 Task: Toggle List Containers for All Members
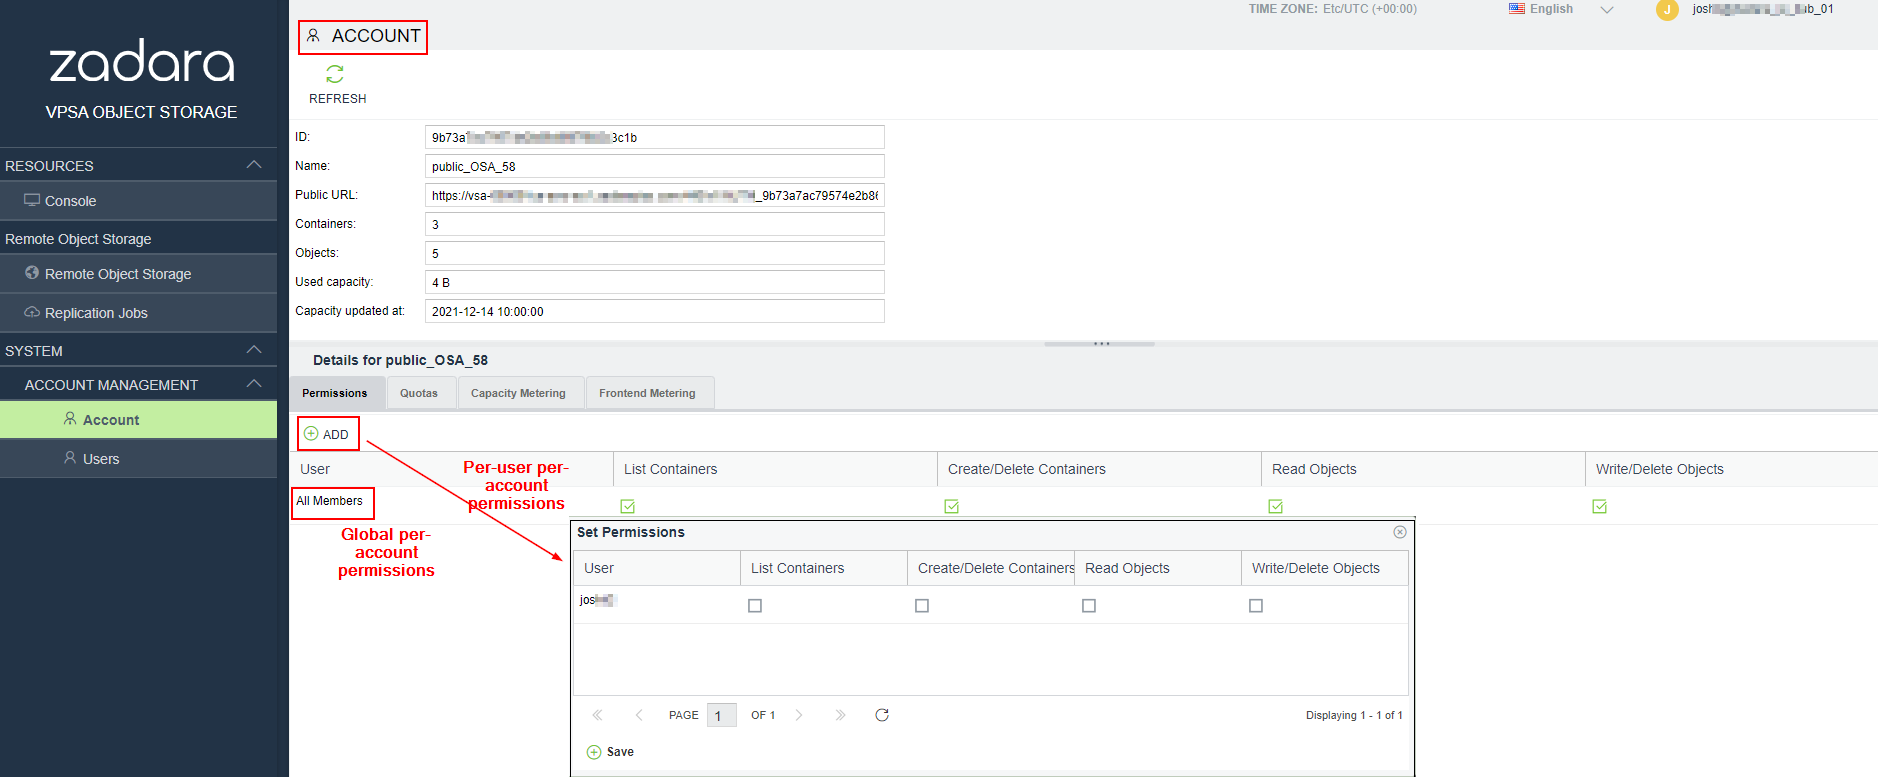tap(628, 506)
